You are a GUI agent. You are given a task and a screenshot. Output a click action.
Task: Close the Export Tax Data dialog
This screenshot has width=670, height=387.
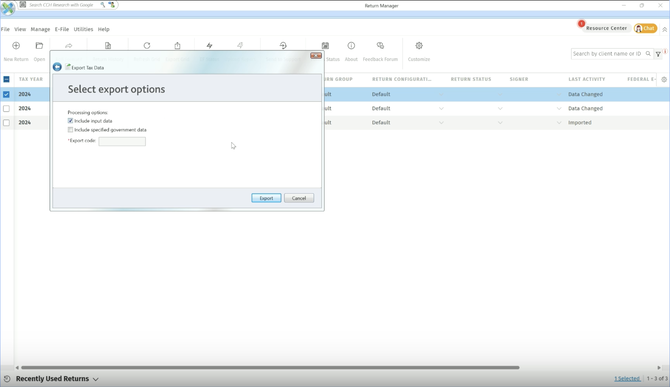click(x=316, y=56)
